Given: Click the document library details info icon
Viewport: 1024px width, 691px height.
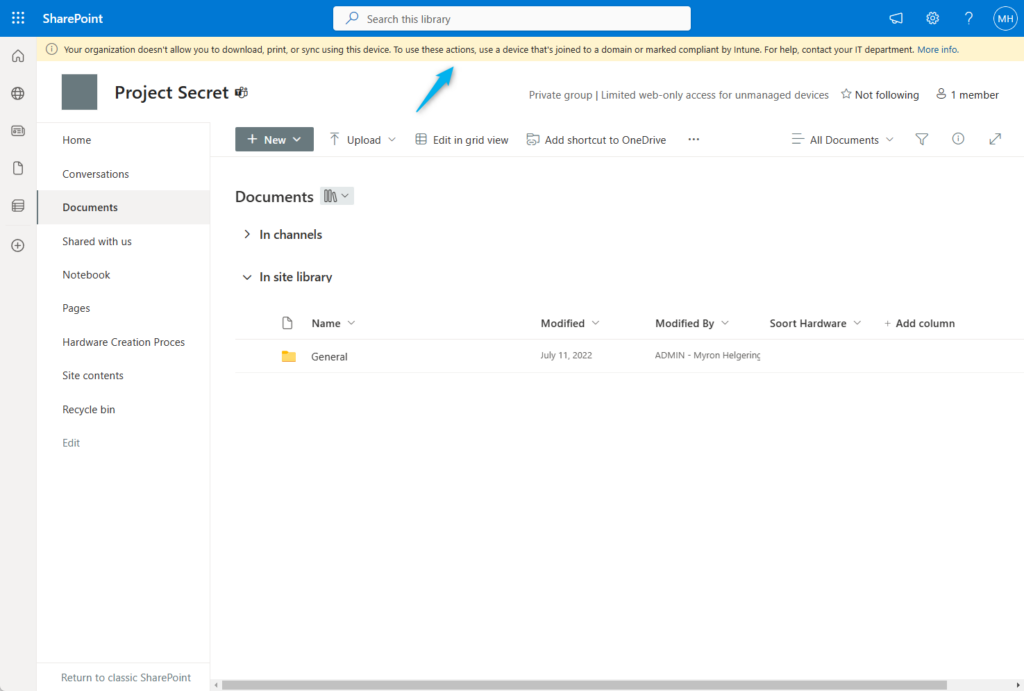Looking at the screenshot, I should click(x=958, y=139).
